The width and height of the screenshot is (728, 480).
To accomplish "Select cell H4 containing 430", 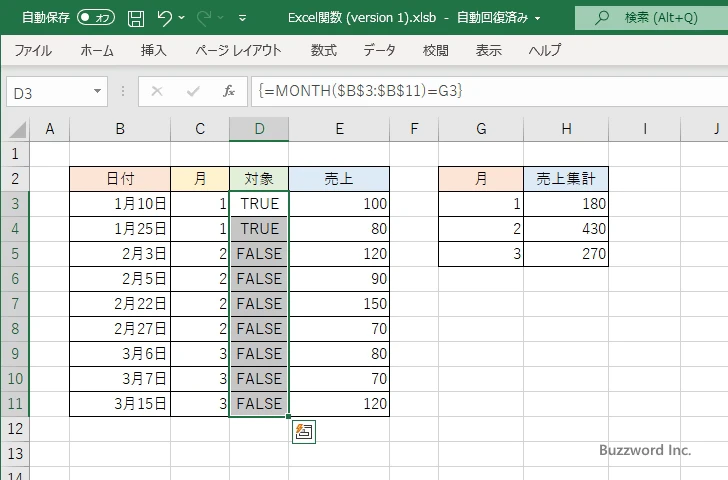I will pyautogui.click(x=565, y=229).
